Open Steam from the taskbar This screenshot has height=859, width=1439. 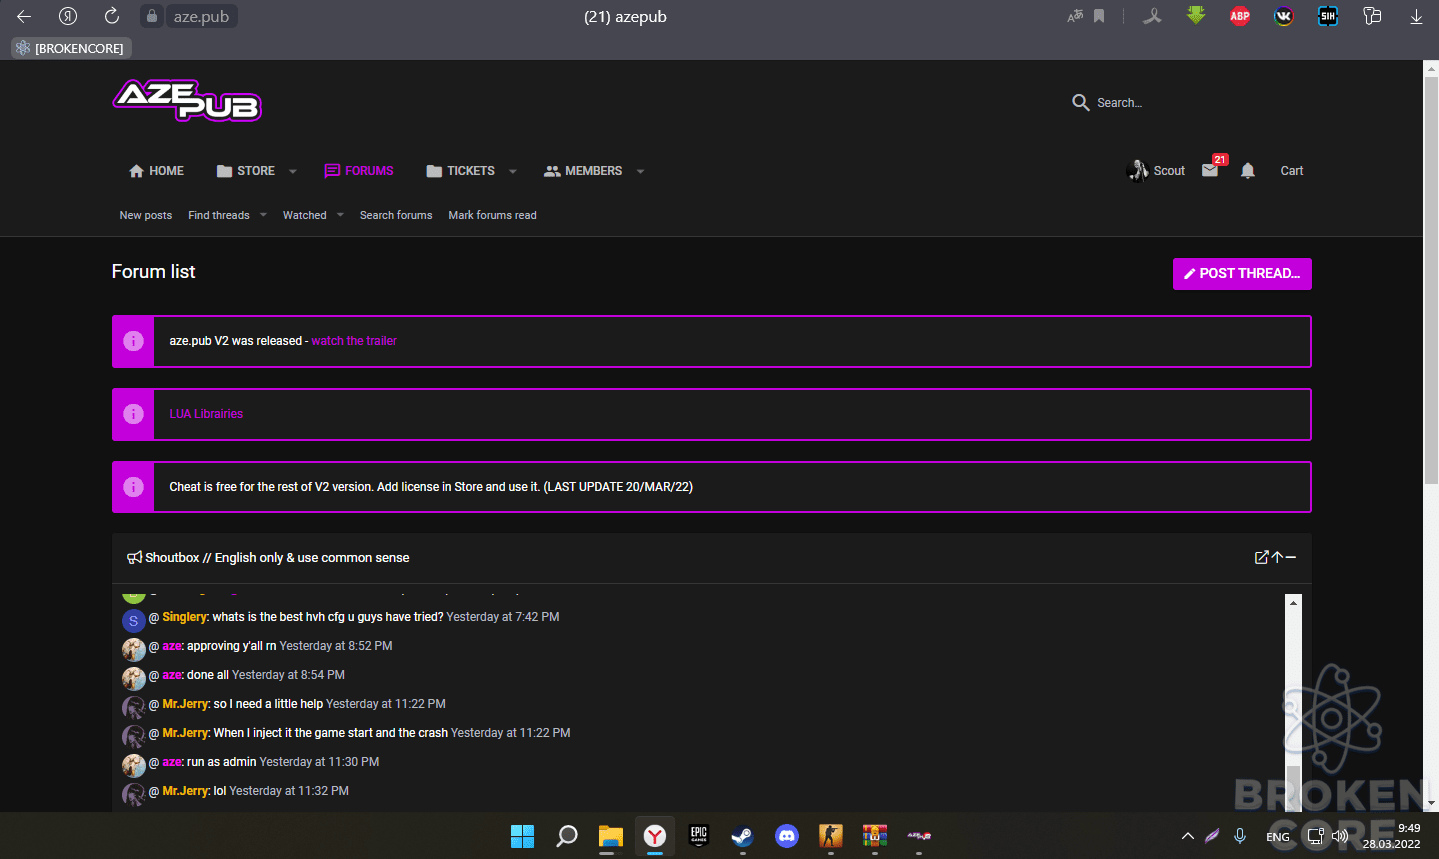point(742,835)
